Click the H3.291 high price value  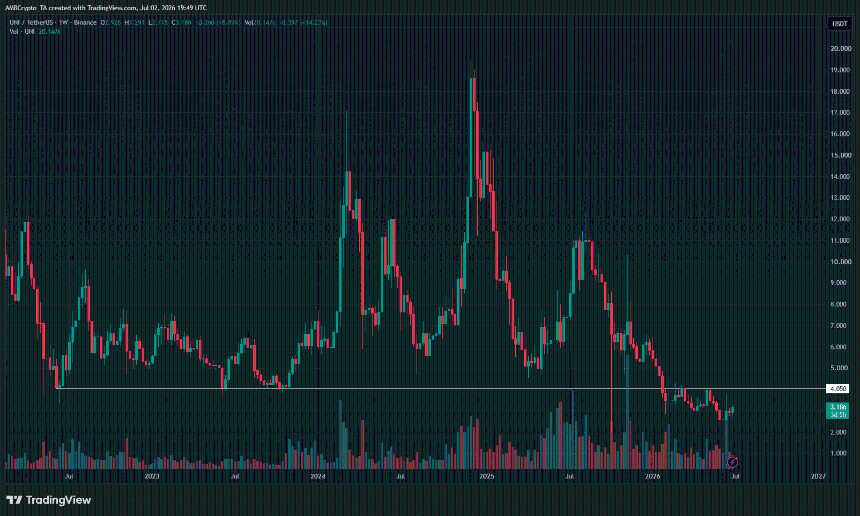pos(135,22)
